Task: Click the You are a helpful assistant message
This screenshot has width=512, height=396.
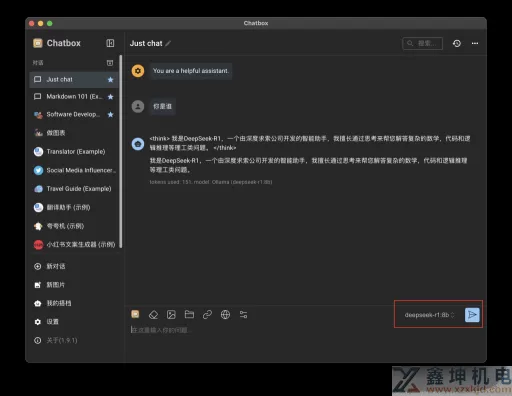Action: click(x=191, y=71)
